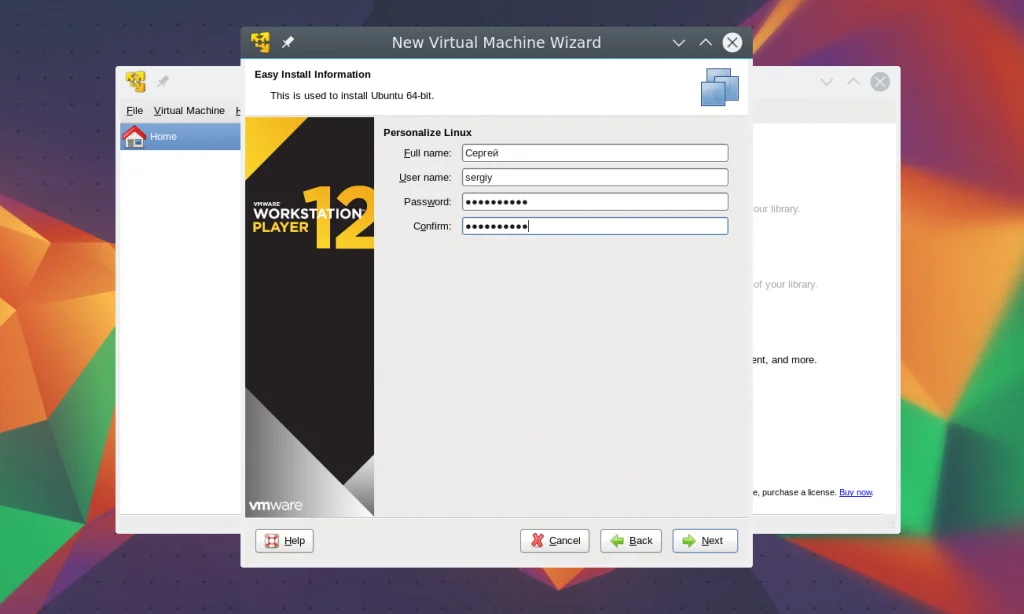Click into the User name field
The image size is (1024, 614).
[595, 177]
